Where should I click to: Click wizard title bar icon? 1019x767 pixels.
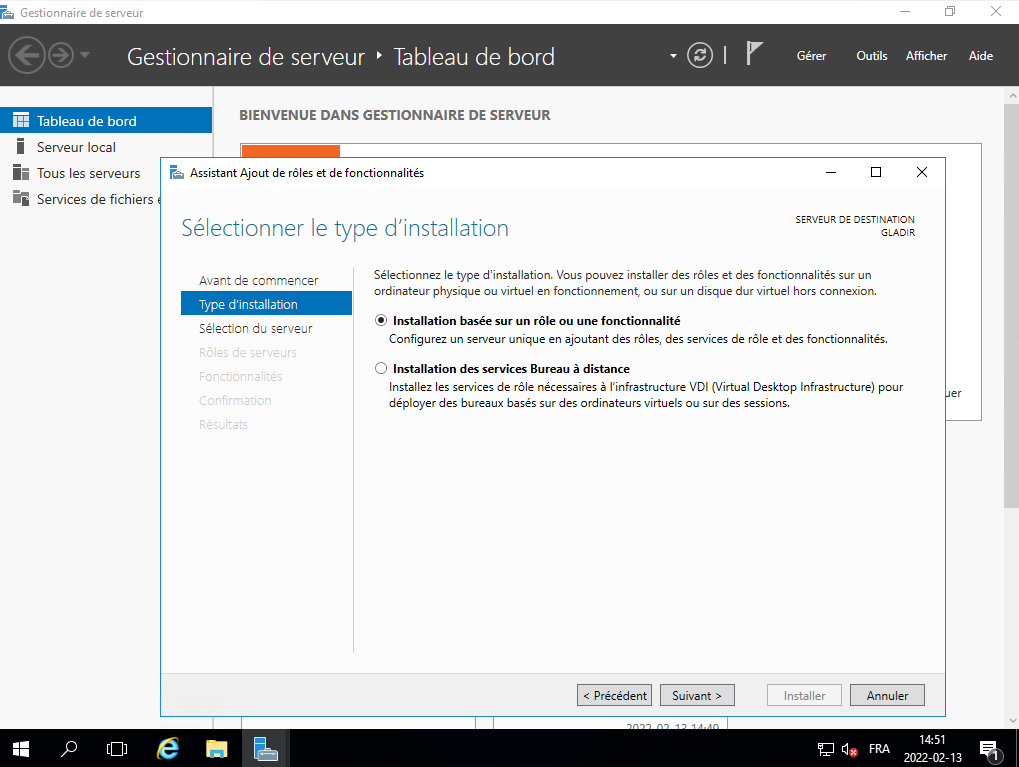(x=176, y=172)
